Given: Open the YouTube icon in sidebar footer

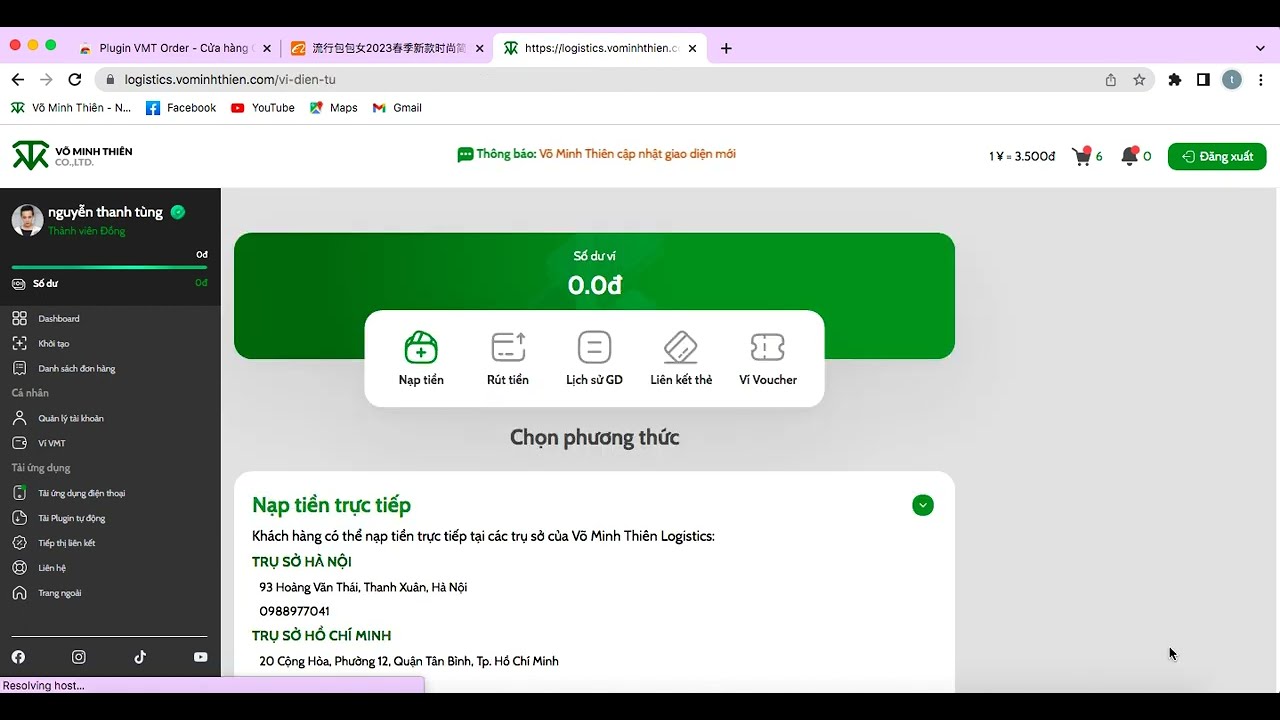Looking at the screenshot, I should 201,657.
